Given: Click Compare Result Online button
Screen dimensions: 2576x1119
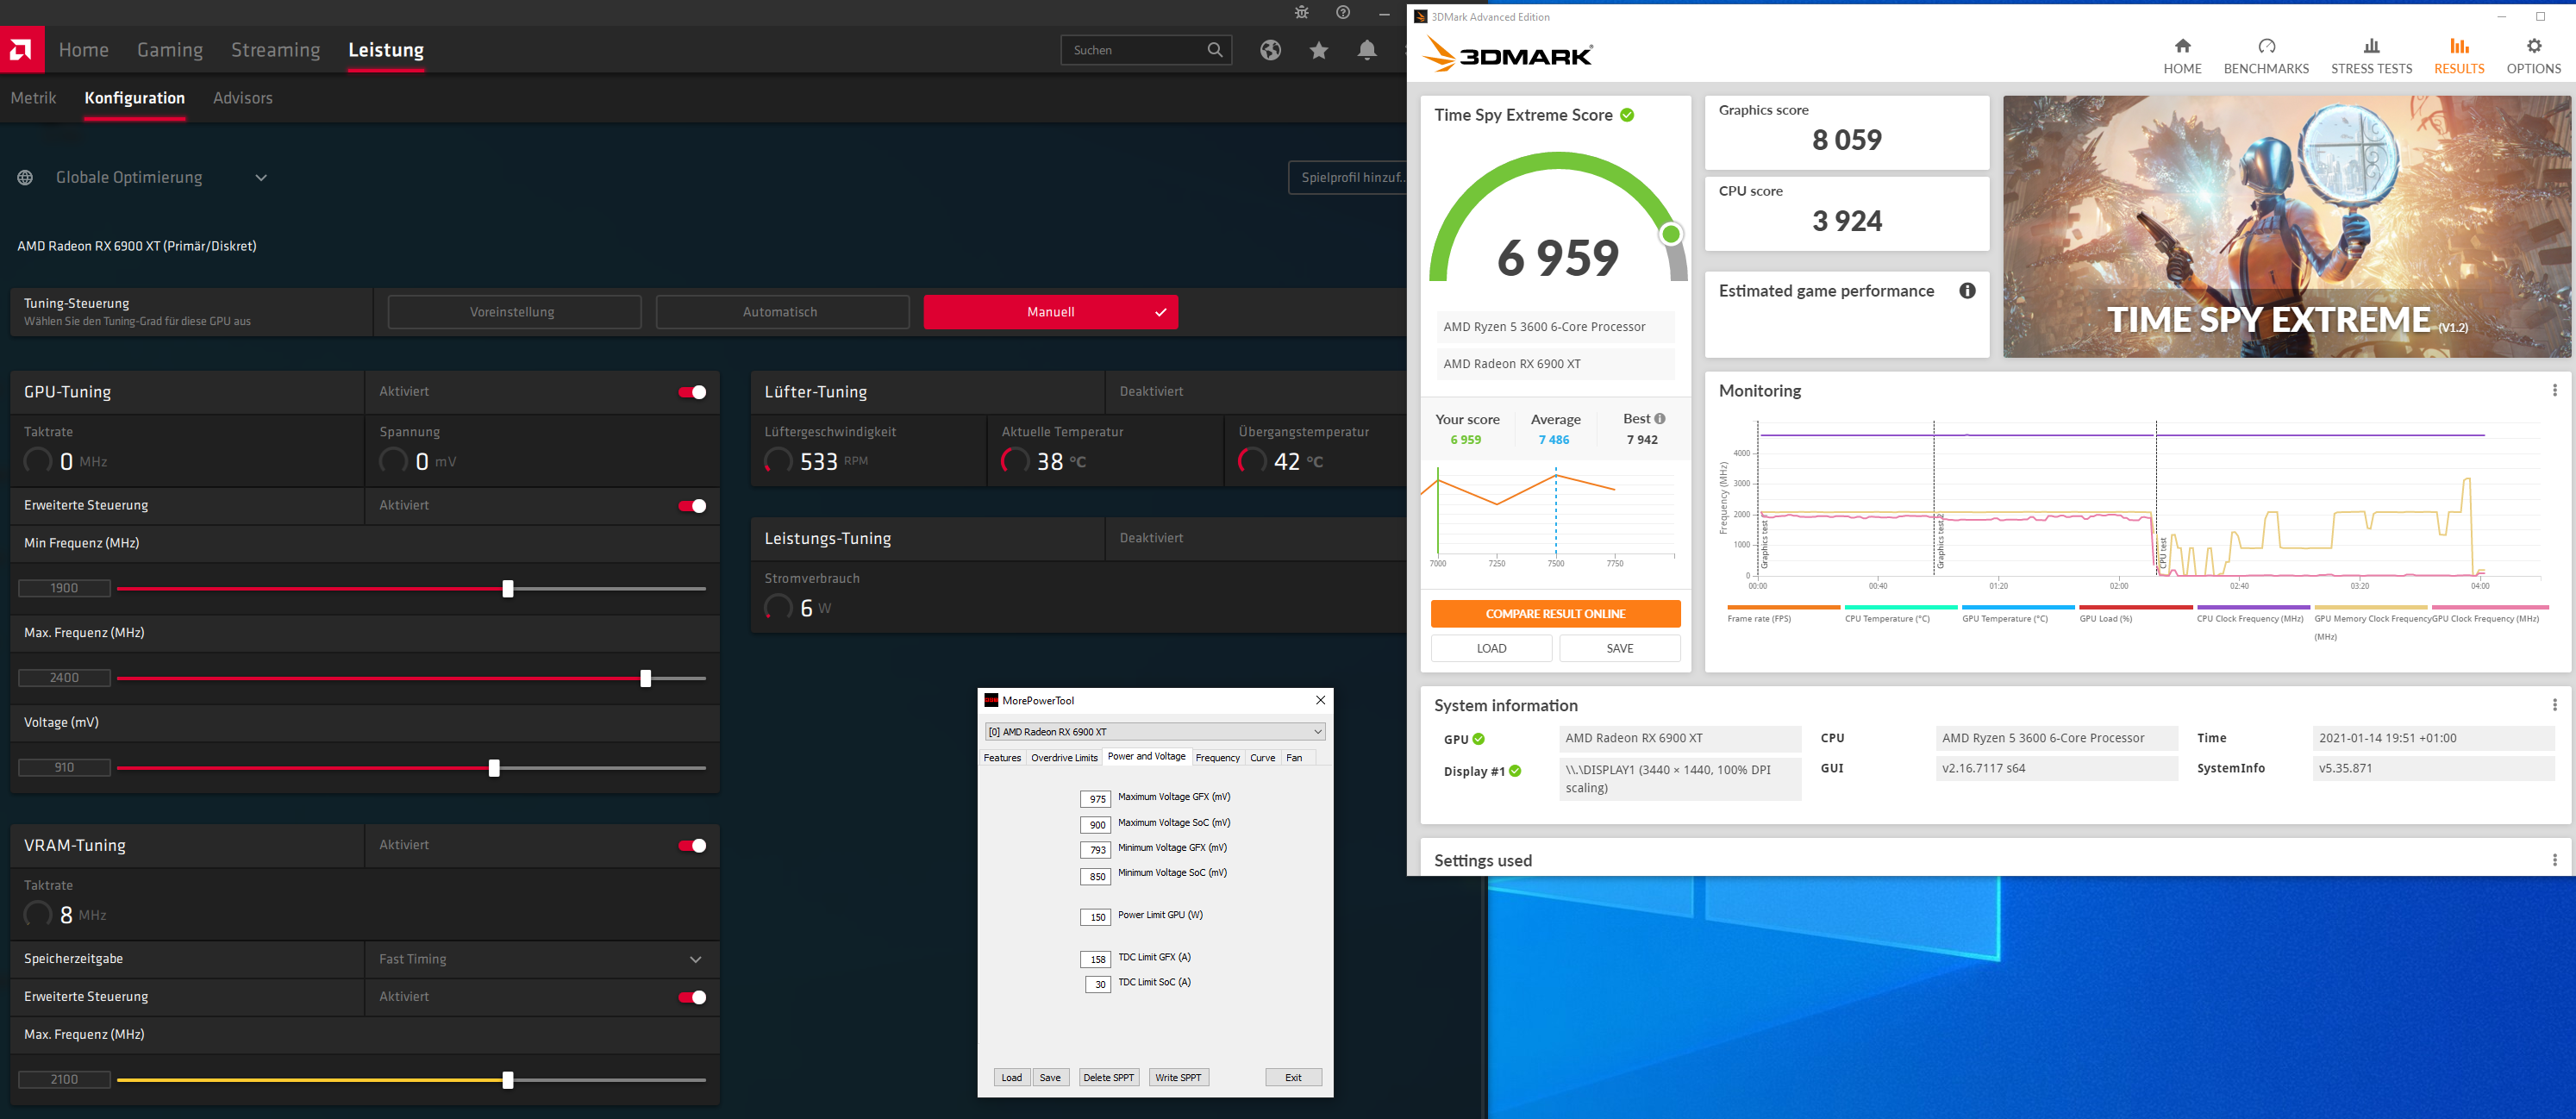Looking at the screenshot, I should (x=1555, y=614).
